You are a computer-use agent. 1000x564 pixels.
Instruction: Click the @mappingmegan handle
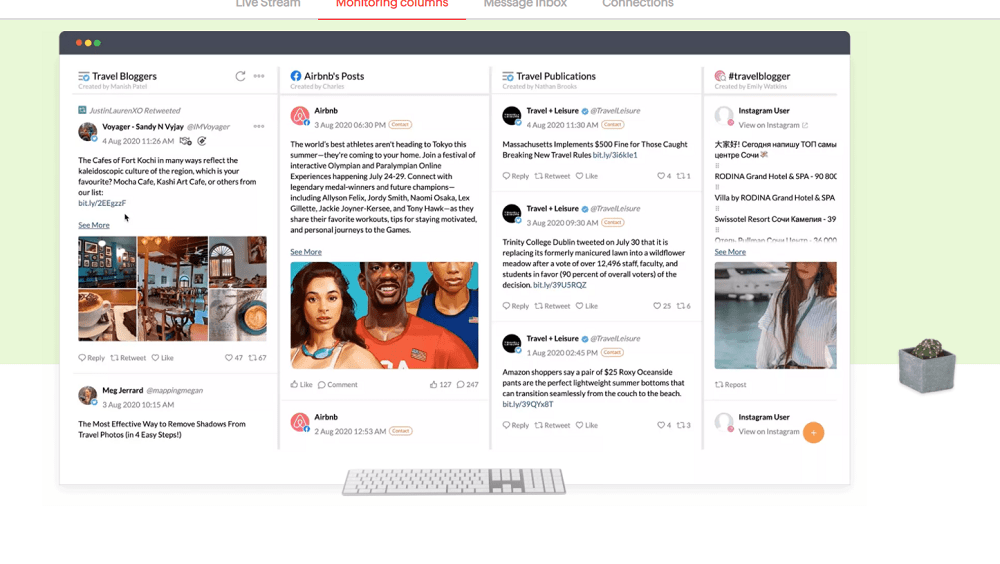pyautogui.click(x=175, y=390)
